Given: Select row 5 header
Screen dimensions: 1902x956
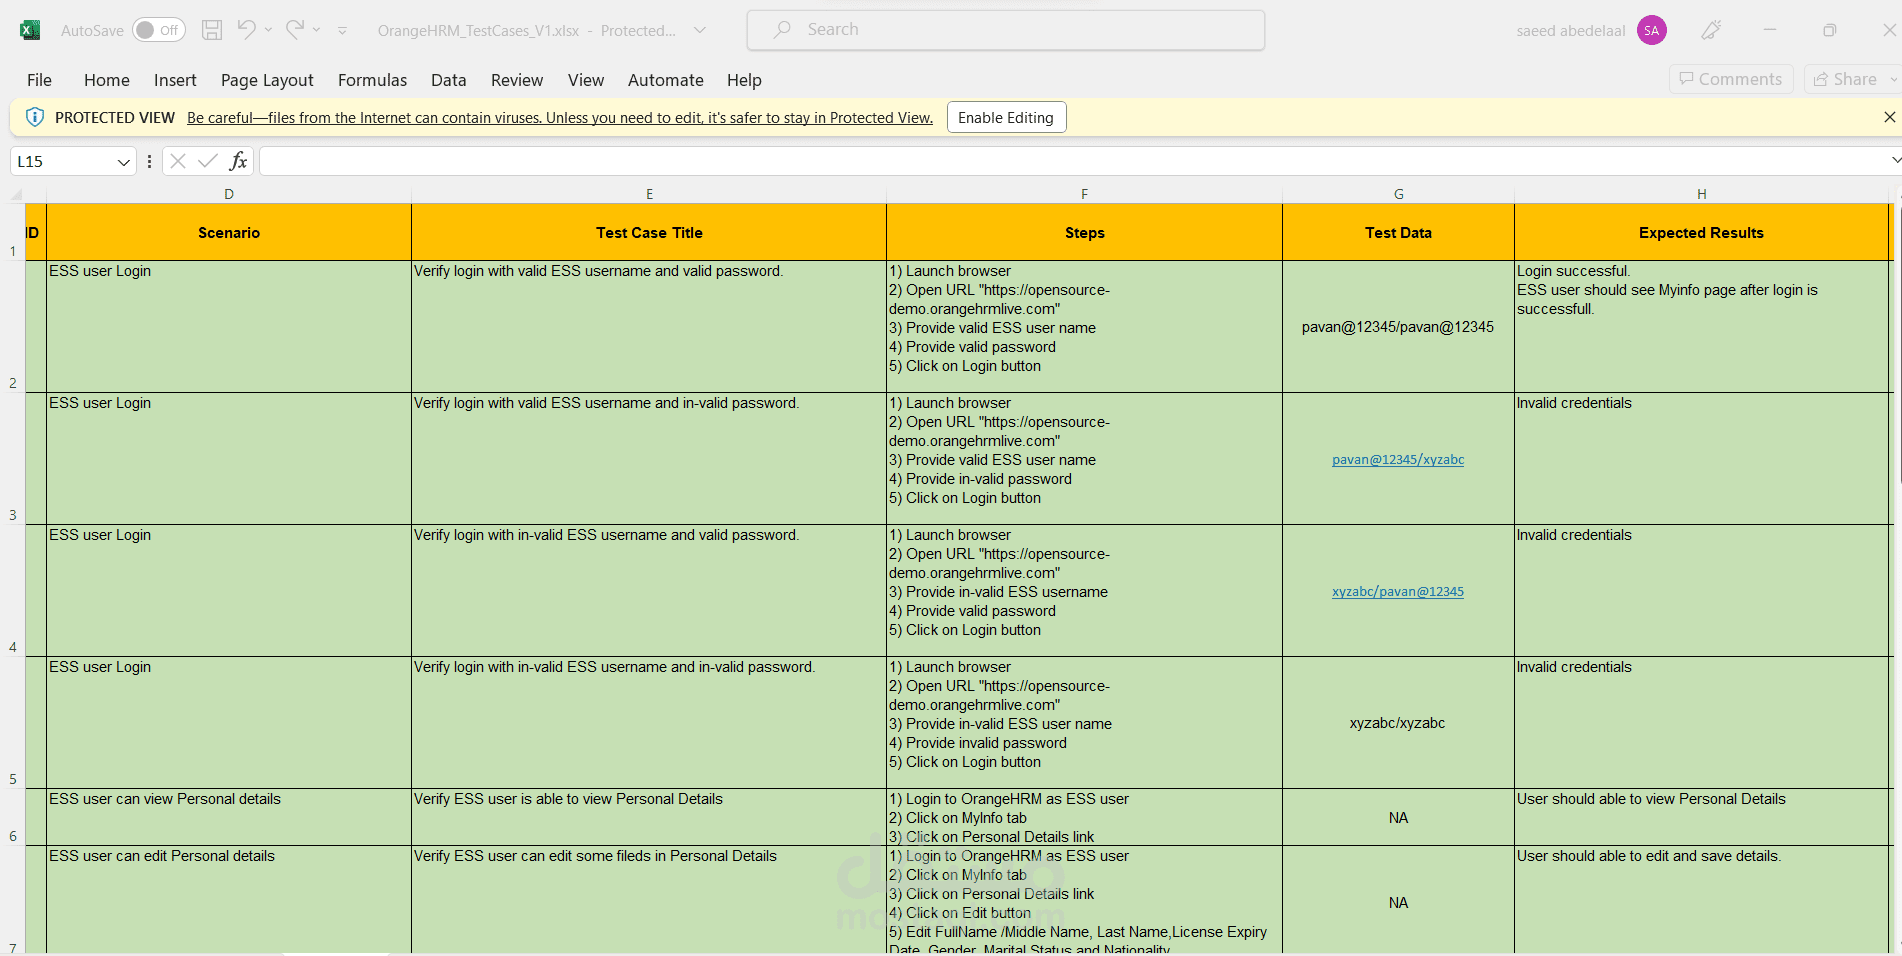Looking at the screenshot, I should click(x=13, y=723).
